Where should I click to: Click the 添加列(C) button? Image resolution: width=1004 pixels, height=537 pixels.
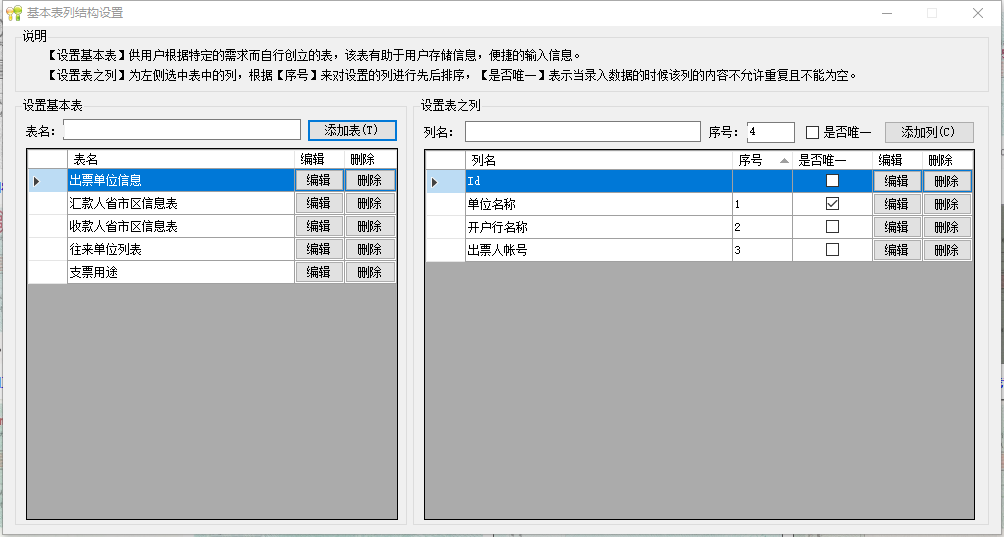click(x=928, y=132)
